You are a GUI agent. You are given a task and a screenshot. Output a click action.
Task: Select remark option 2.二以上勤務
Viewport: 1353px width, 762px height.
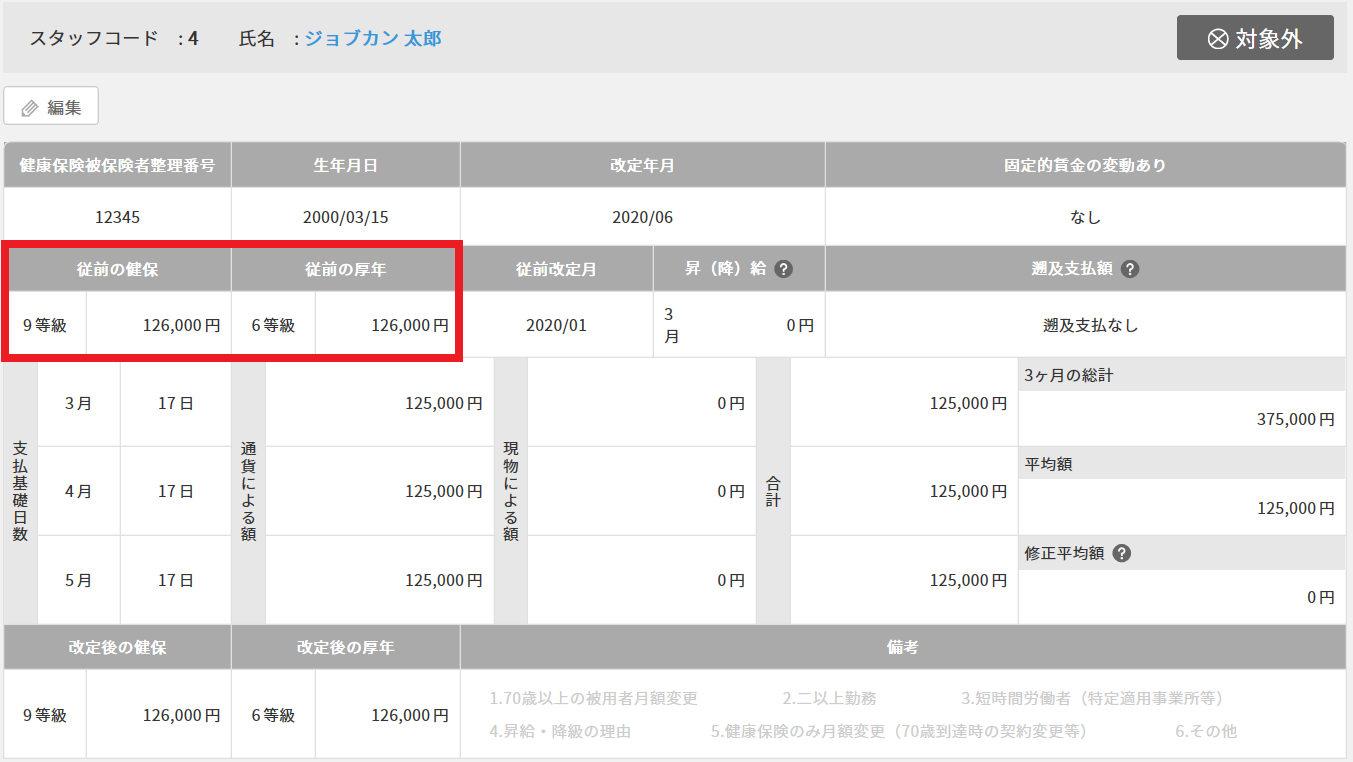point(829,698)
